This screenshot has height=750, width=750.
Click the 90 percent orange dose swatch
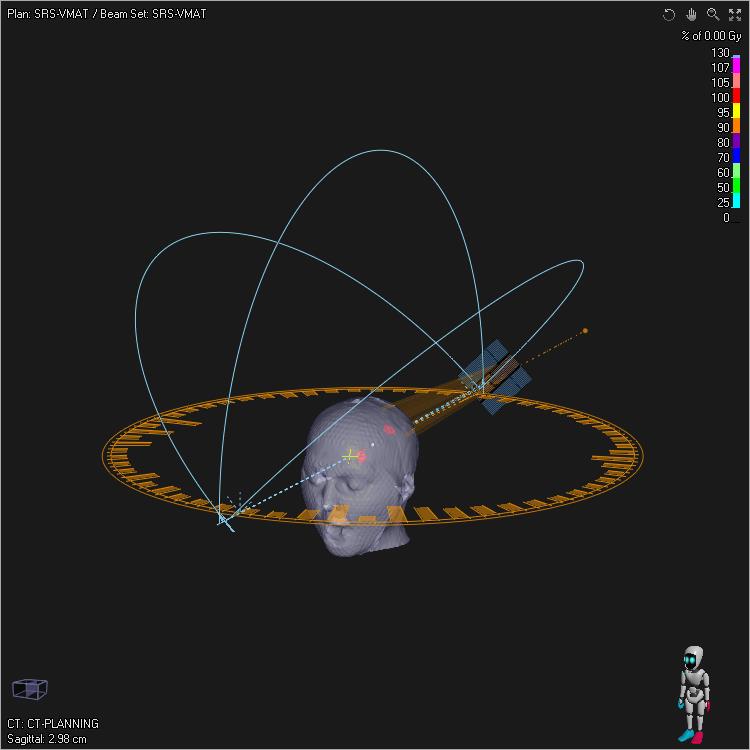(736, 125)
